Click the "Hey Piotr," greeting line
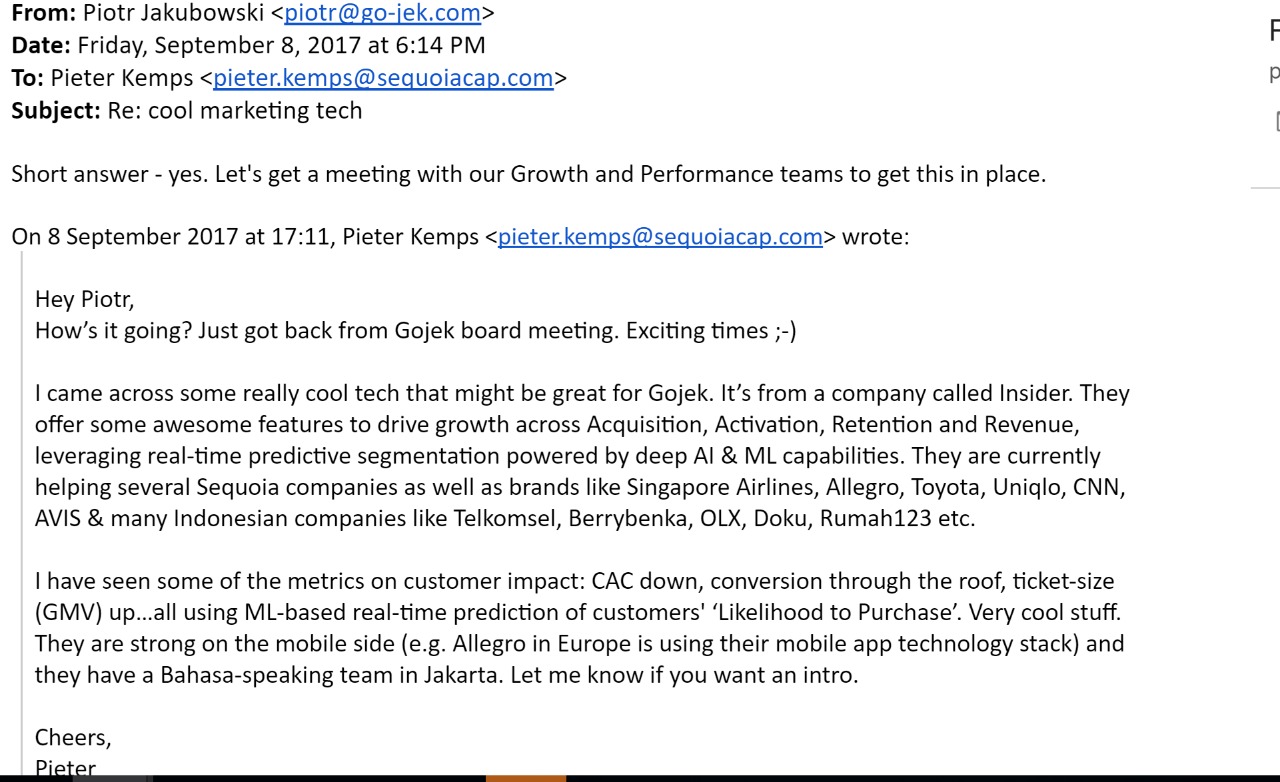 84,299
